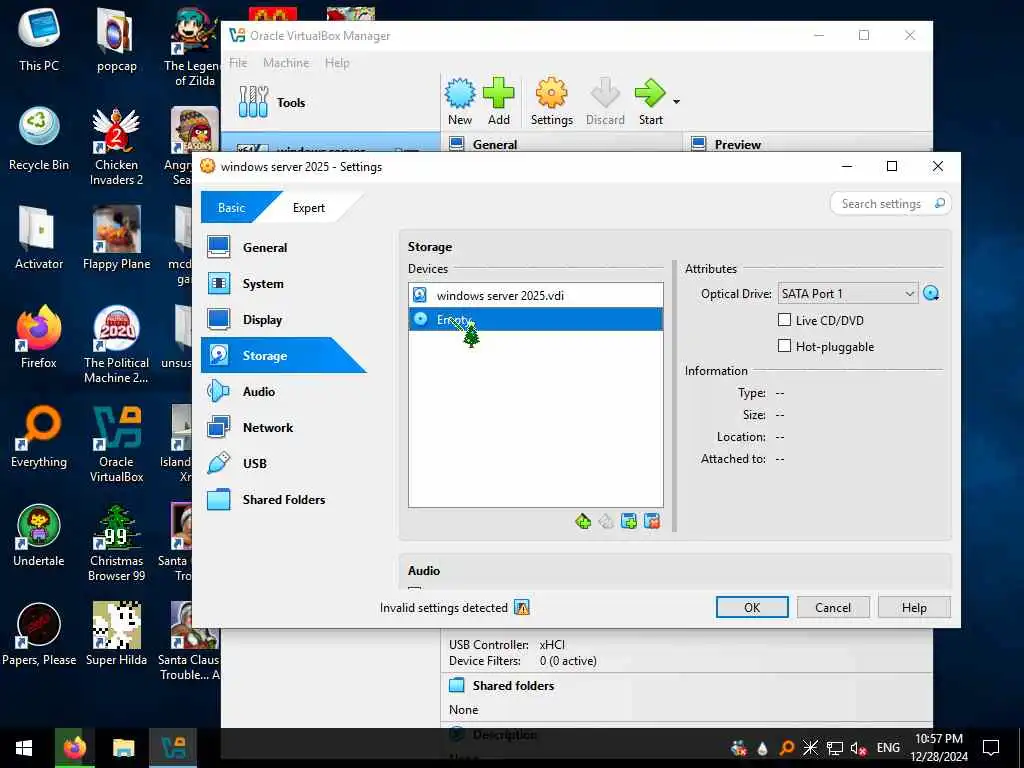The height and width of the screenshot is (768, 1024).
Task: Open the Start button dropdown arrow
Action: click(677, 101)
